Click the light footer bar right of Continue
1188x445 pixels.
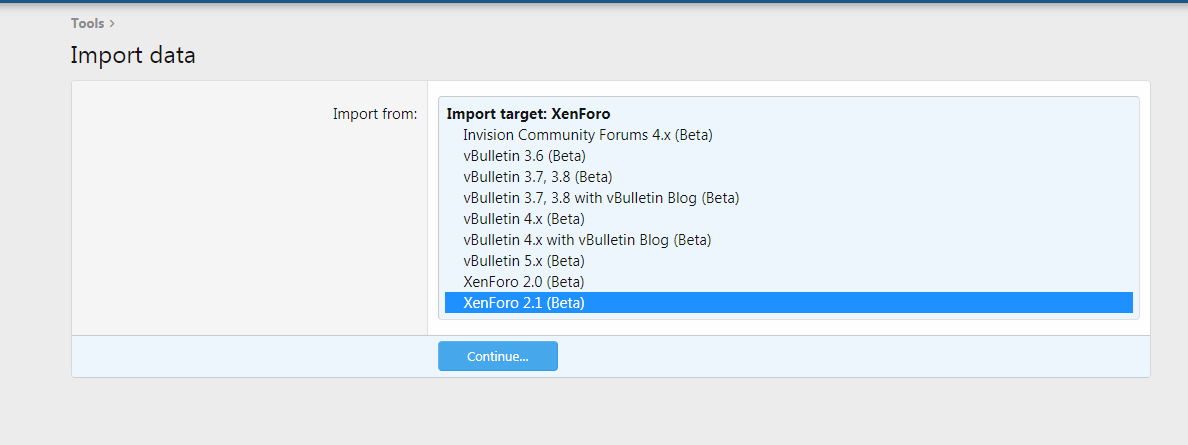[852, 356]
